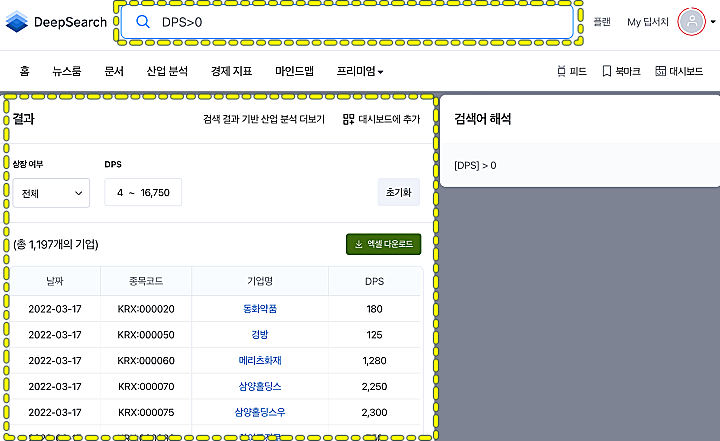Click the 종목코드 column header
720x441 pixels.
click(146, 281)
